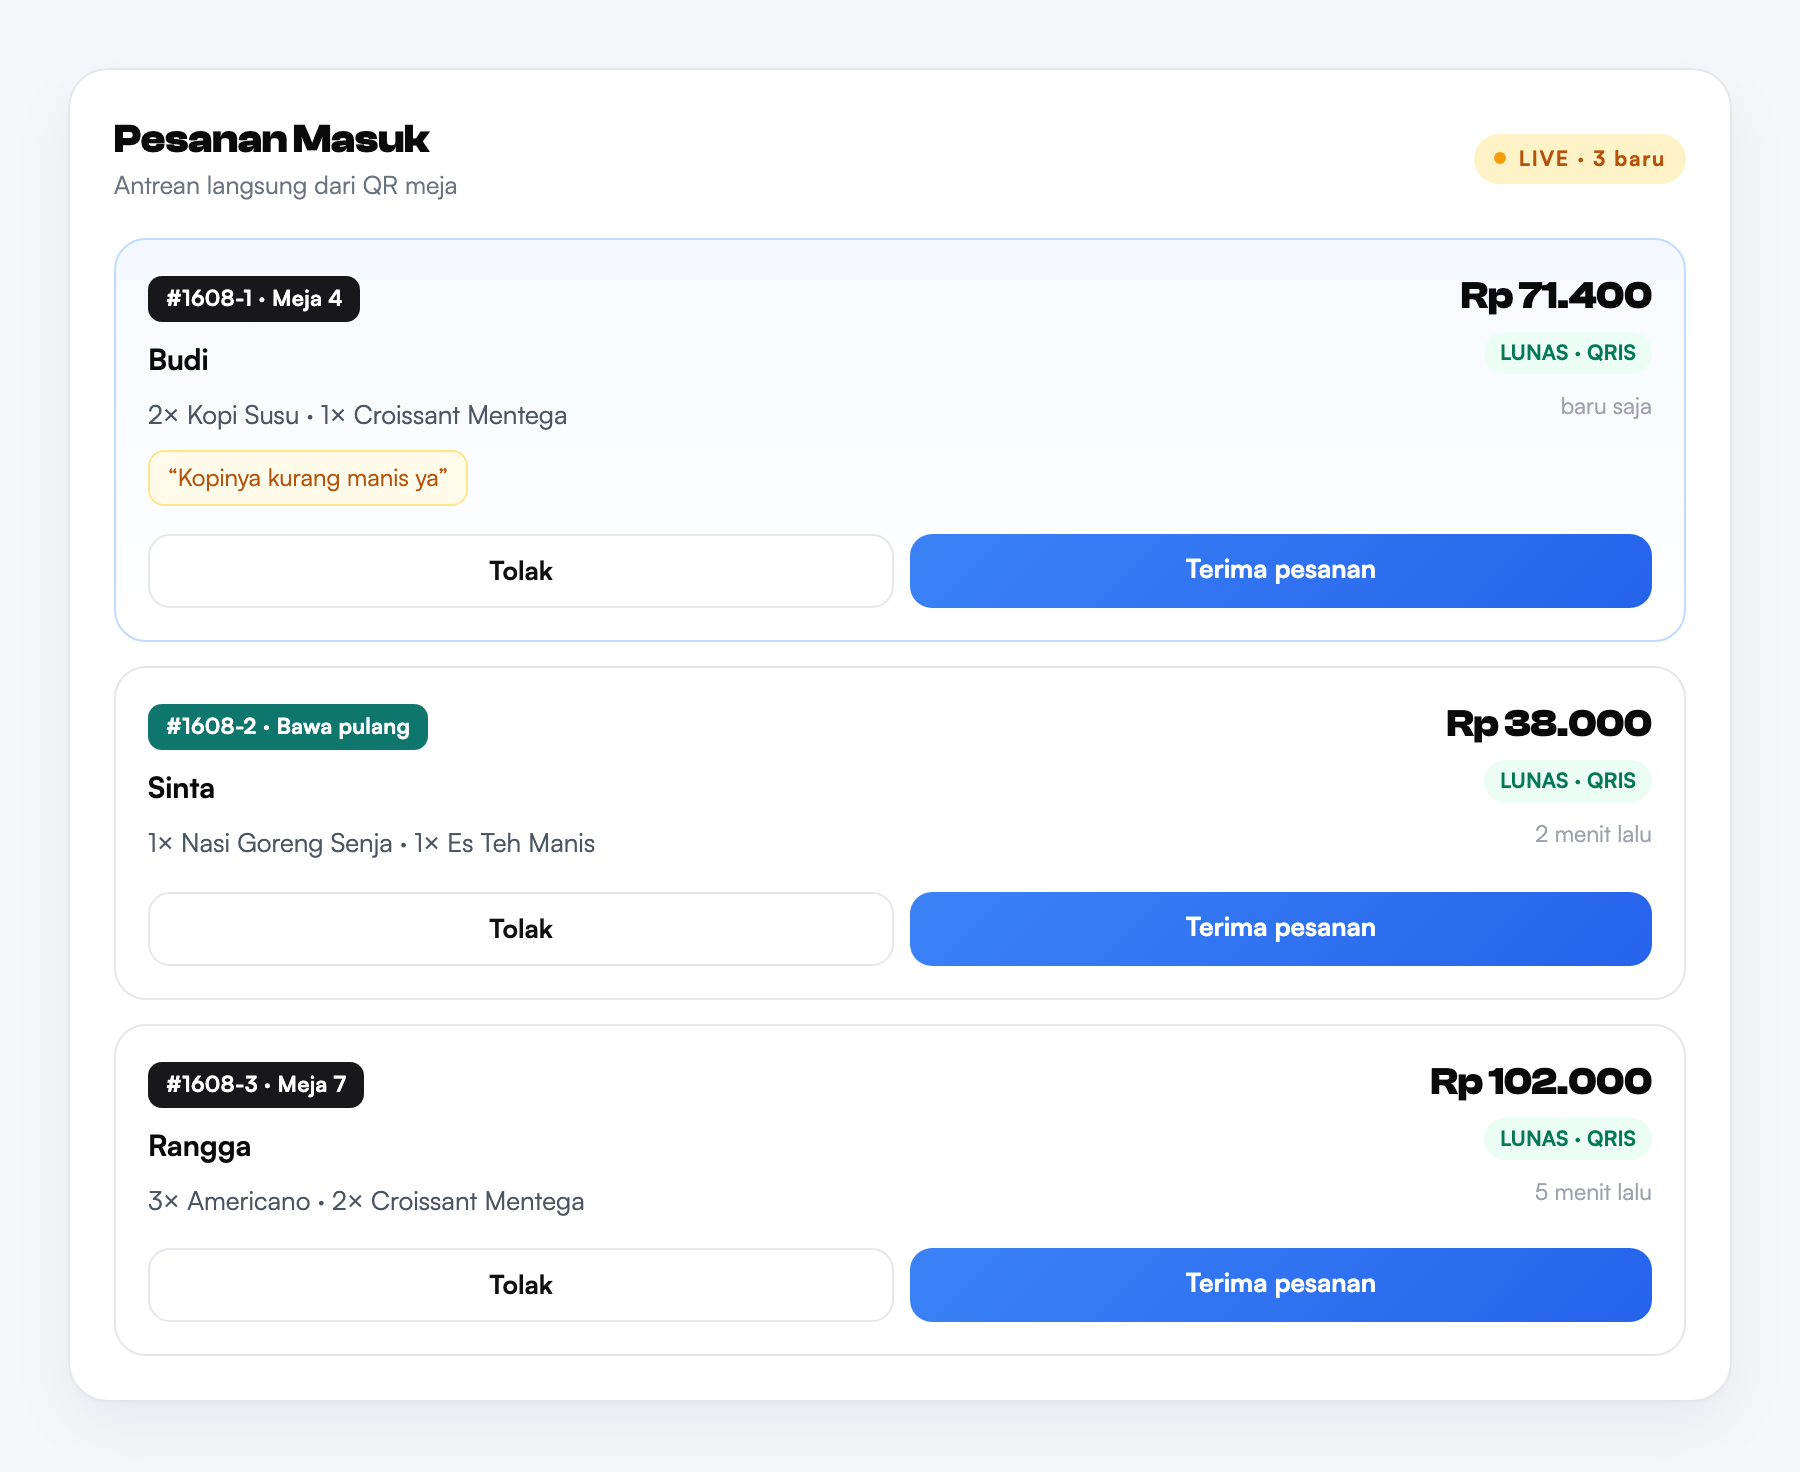The image size is (1800, 1472).
Task: Click the LUNAS QRIS badge on Budi's order
Action: coord(1567,353)
